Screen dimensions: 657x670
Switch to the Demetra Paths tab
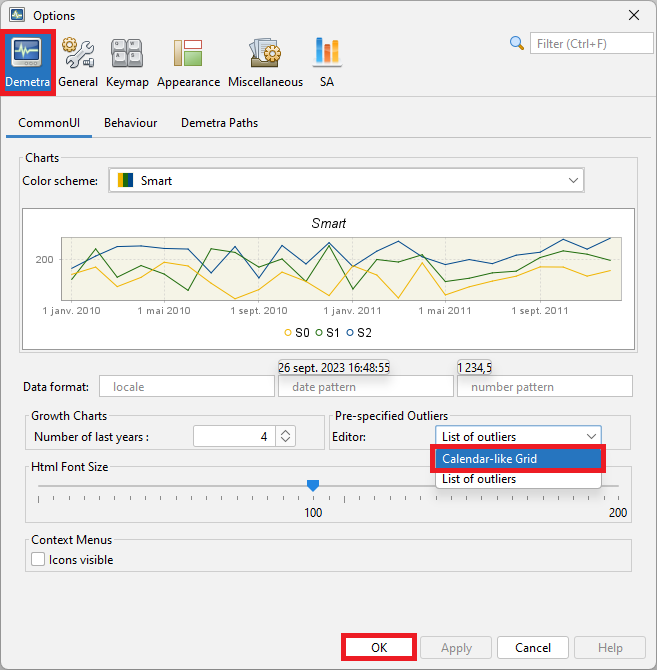coord(219,123)
